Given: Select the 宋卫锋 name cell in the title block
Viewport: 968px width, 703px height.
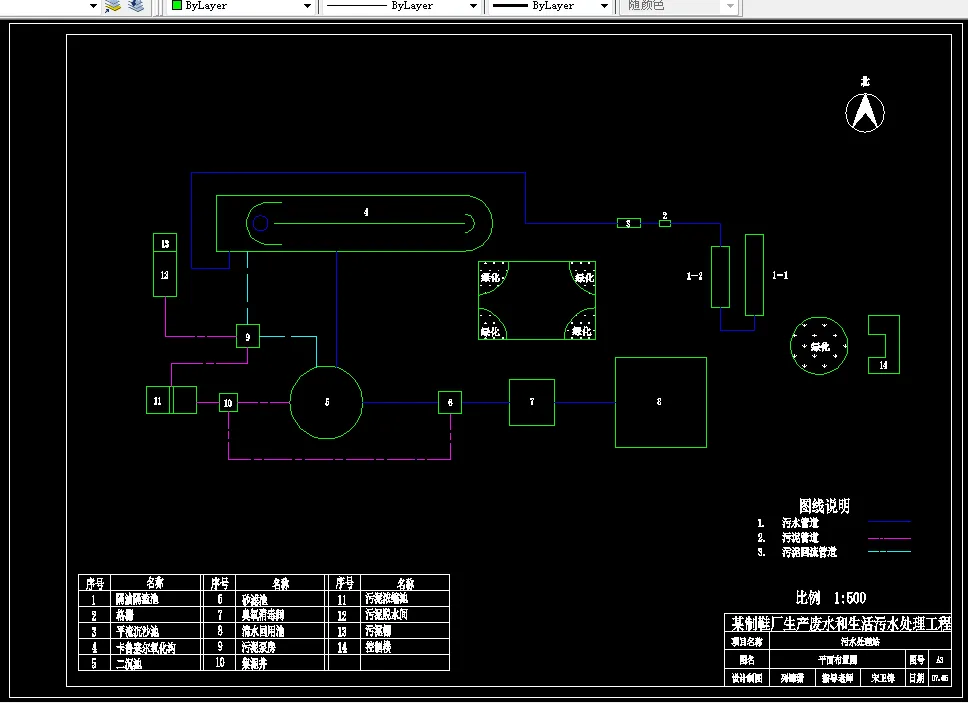Looking at the screenshot, I should tap(883, 678).
